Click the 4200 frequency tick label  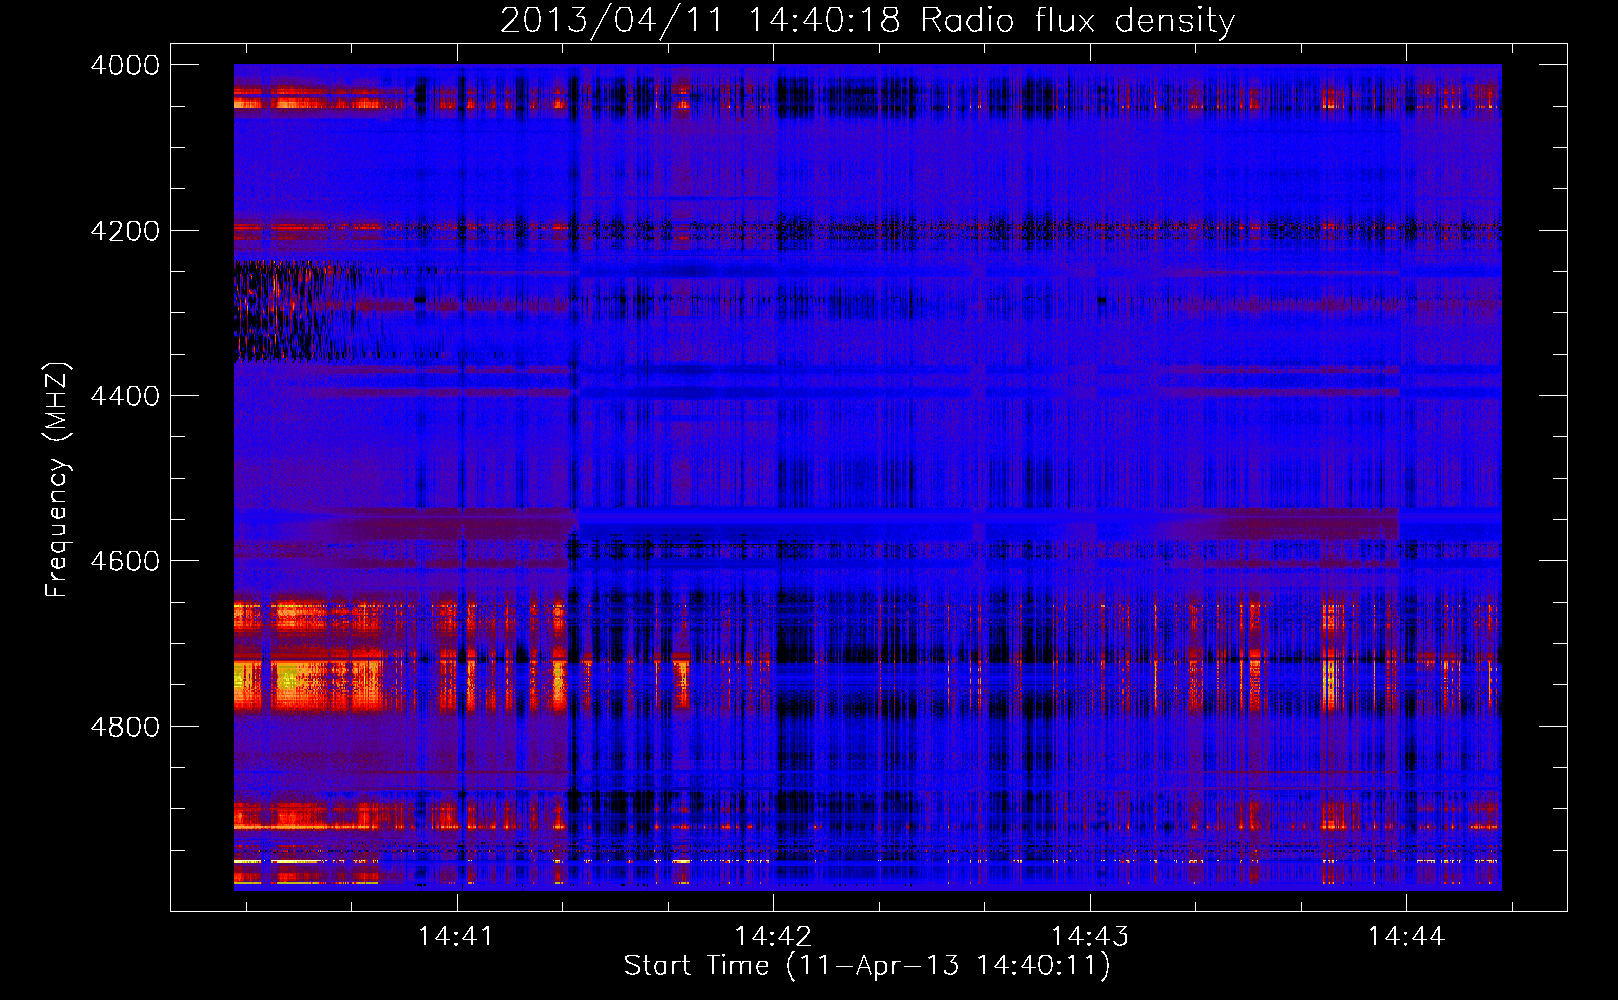pyautogui.click(x=125, y=231)
